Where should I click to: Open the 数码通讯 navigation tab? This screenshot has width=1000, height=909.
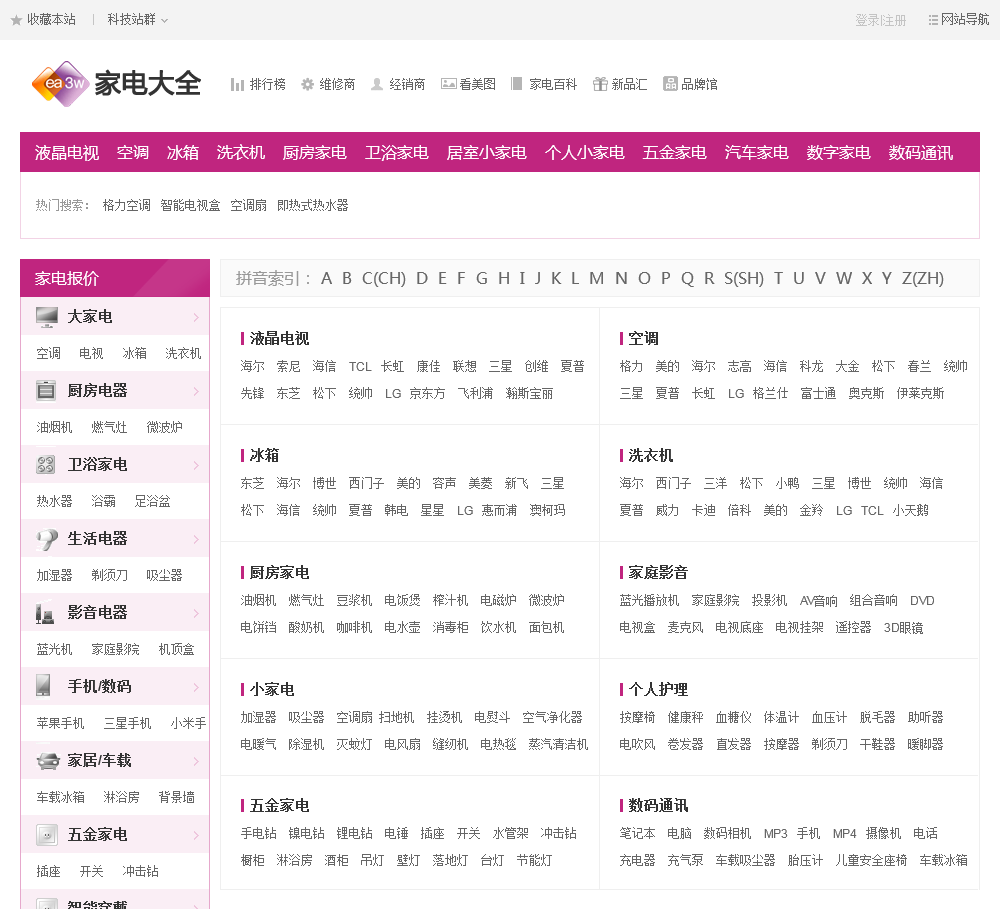click(x=920, y=152)
